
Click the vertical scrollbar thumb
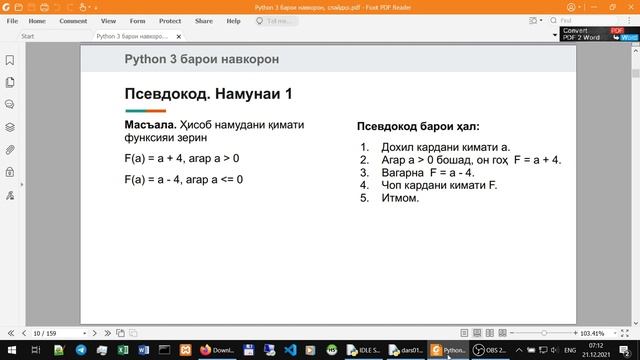[636, 73]
